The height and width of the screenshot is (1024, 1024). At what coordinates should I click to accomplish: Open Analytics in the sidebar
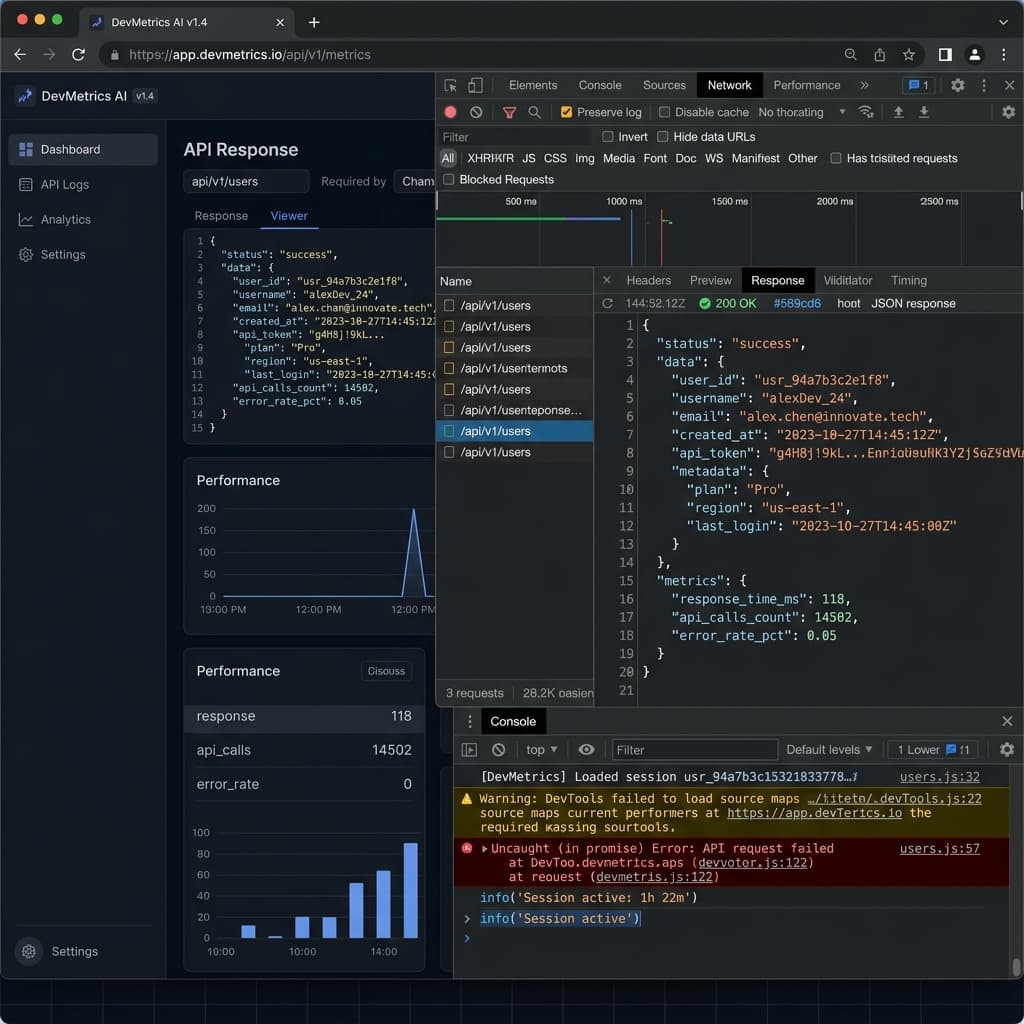[83, 219]
